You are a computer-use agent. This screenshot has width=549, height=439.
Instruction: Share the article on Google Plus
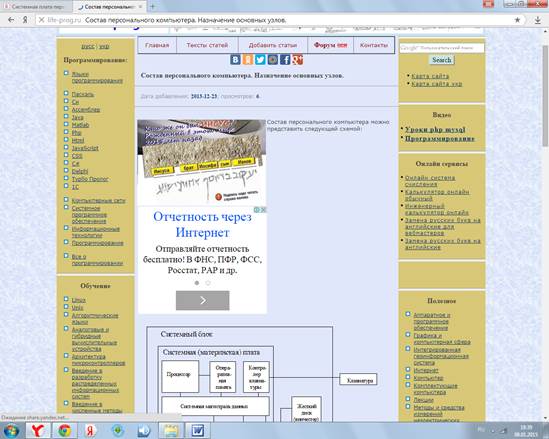(297, 60)
